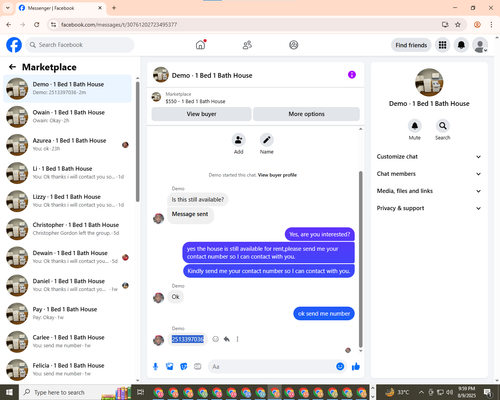Send a thumbs up like
The height and width of the screenshot is (400, 500).
click(x=356, y=367)
